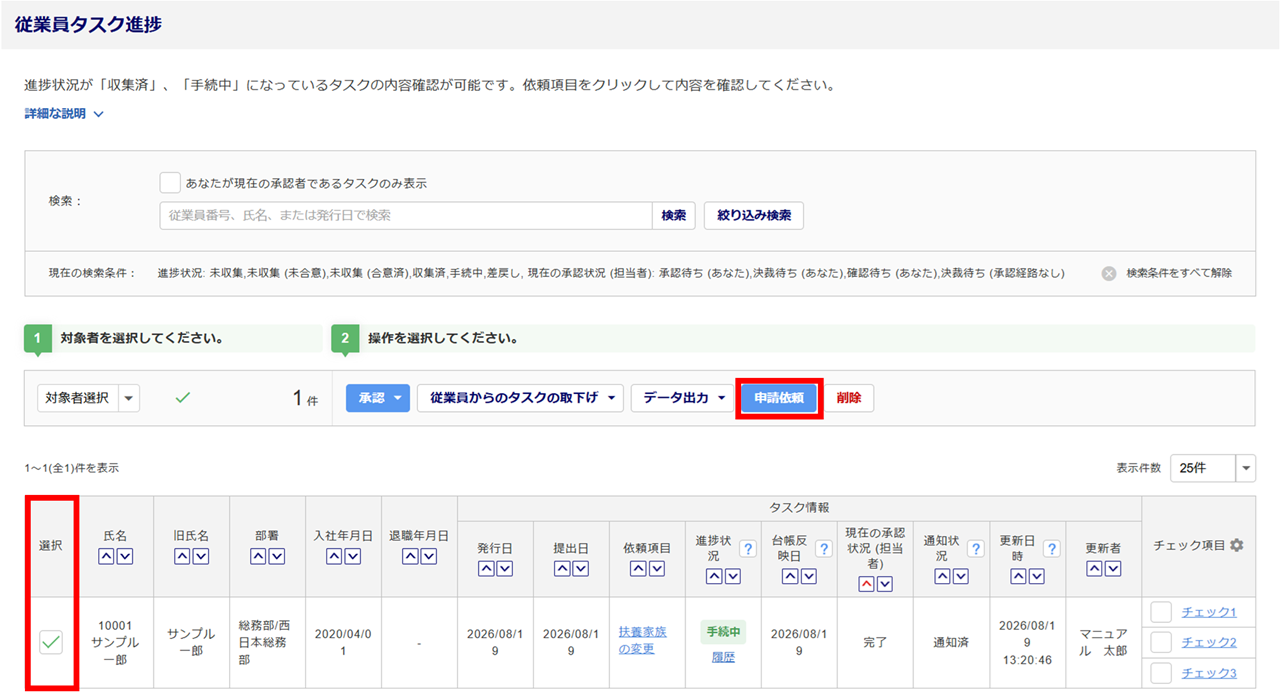Expand 詳細な説明 section
This screenshot has height=697, width=1280.
click(x=64, y=114)
